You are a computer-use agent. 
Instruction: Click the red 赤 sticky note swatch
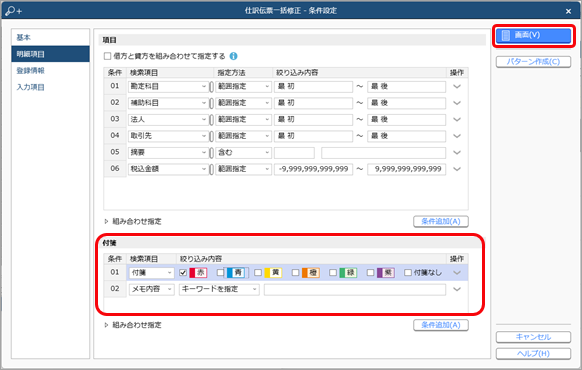click(198, 273)
